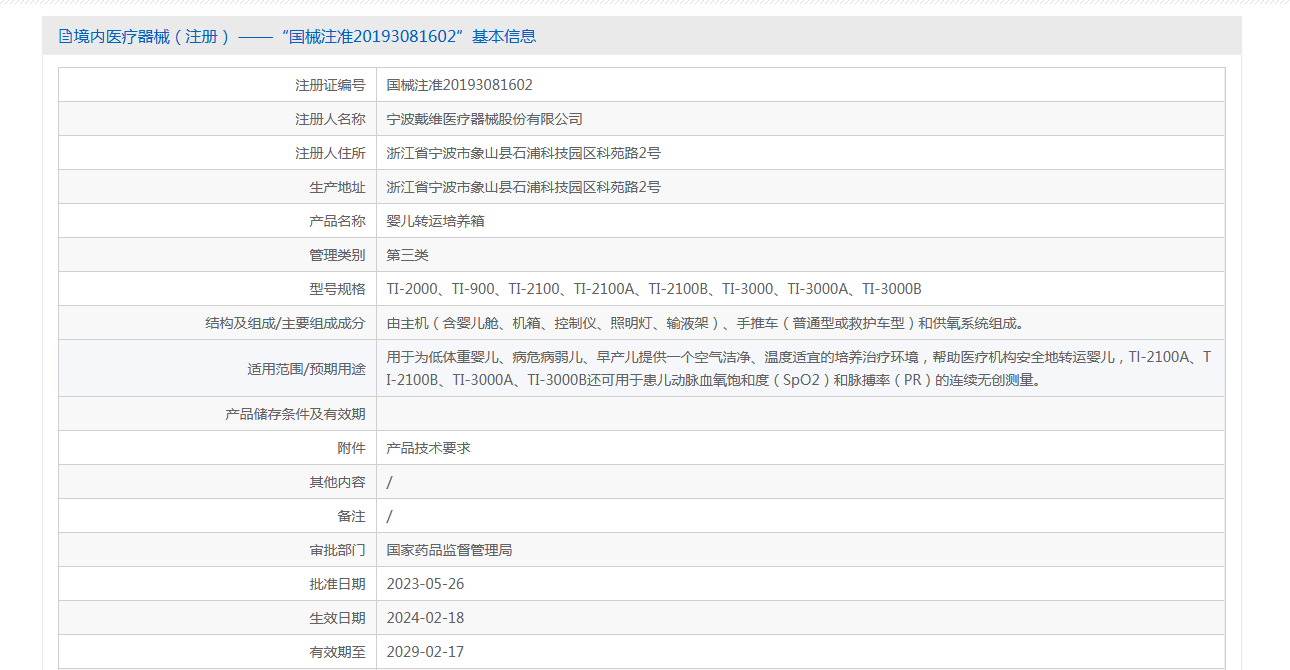Click the label 注册人名称
Viewport: 1290px width, 670px height.
pyautogui.click(x=330, y=119)
